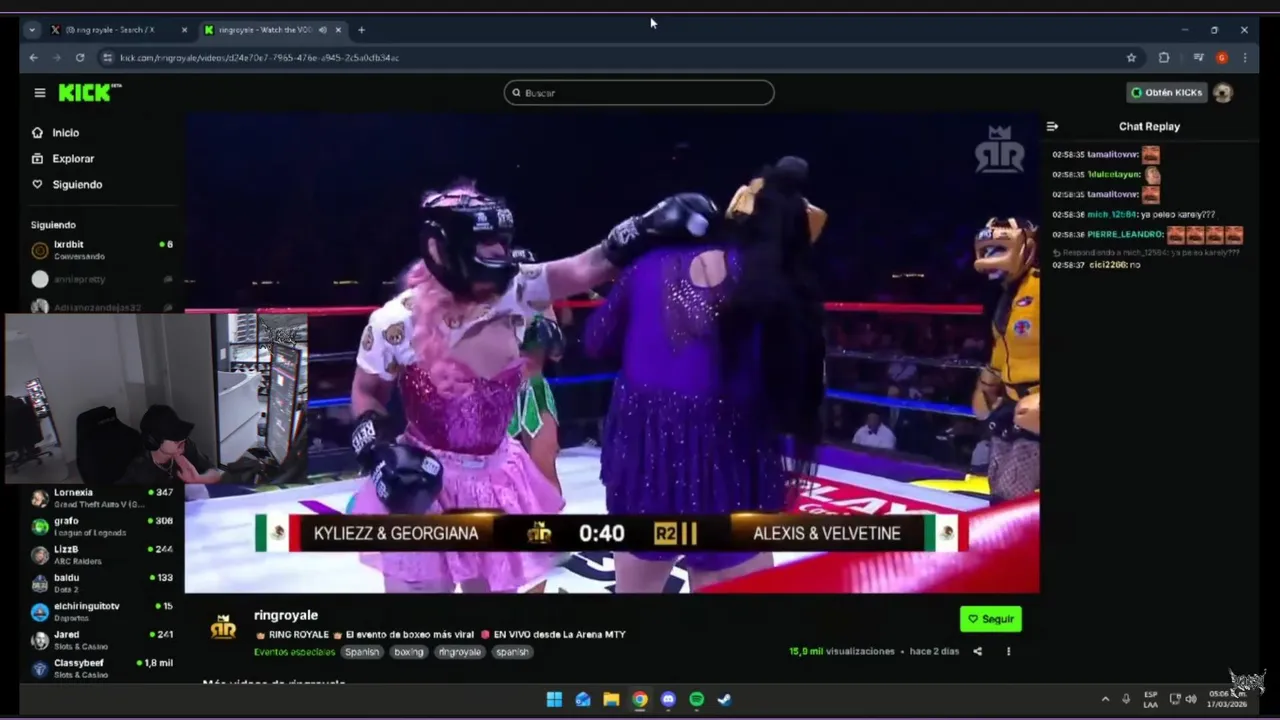Bookmark this page with the star
Image resolution: width=1280 pixels, height=720 pixels.
click(x=1131, y=58)
